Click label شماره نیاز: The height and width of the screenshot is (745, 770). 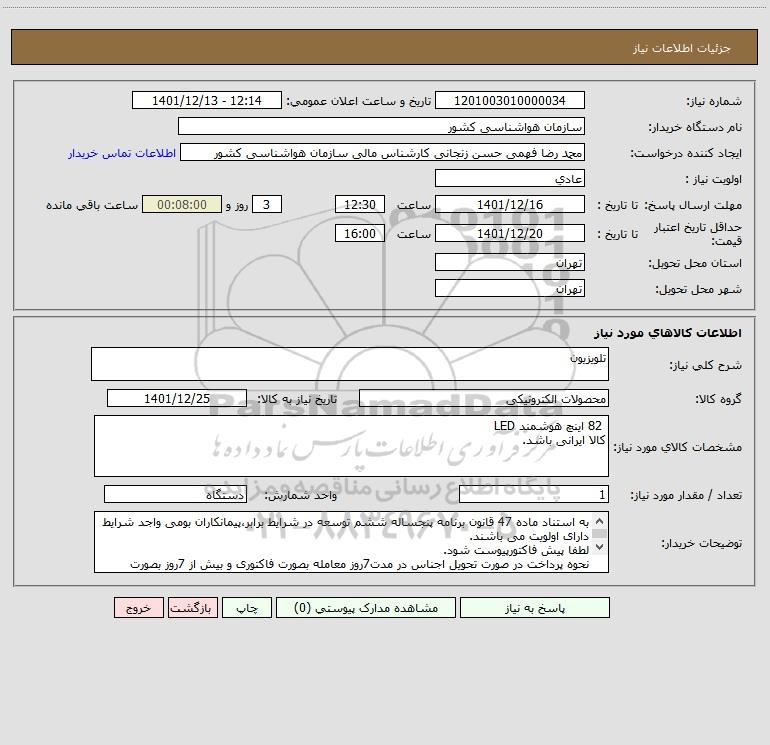click(714, 102)
